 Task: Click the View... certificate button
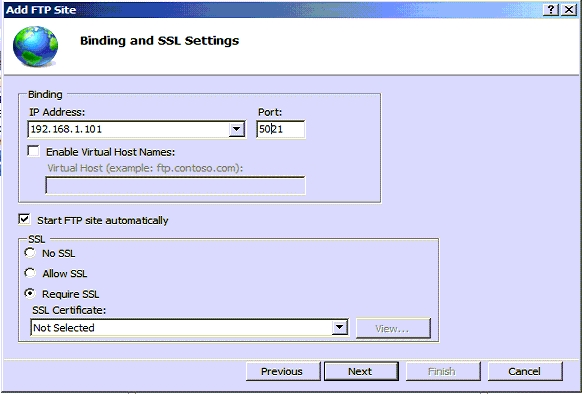(393, 328)
